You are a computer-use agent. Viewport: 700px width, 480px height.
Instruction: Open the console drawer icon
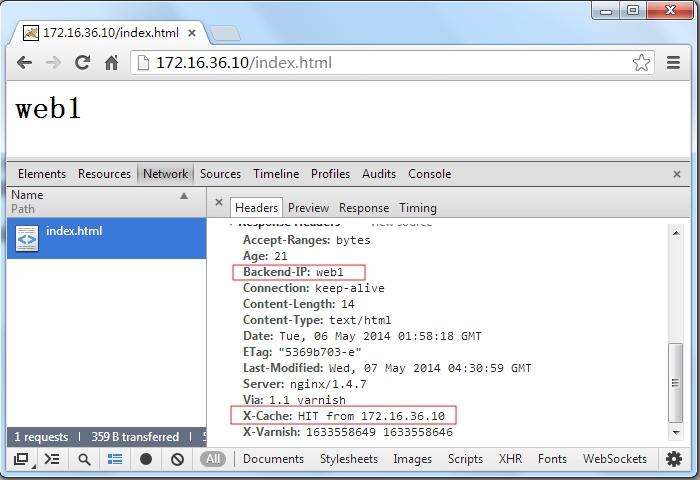tap(52, 459)
